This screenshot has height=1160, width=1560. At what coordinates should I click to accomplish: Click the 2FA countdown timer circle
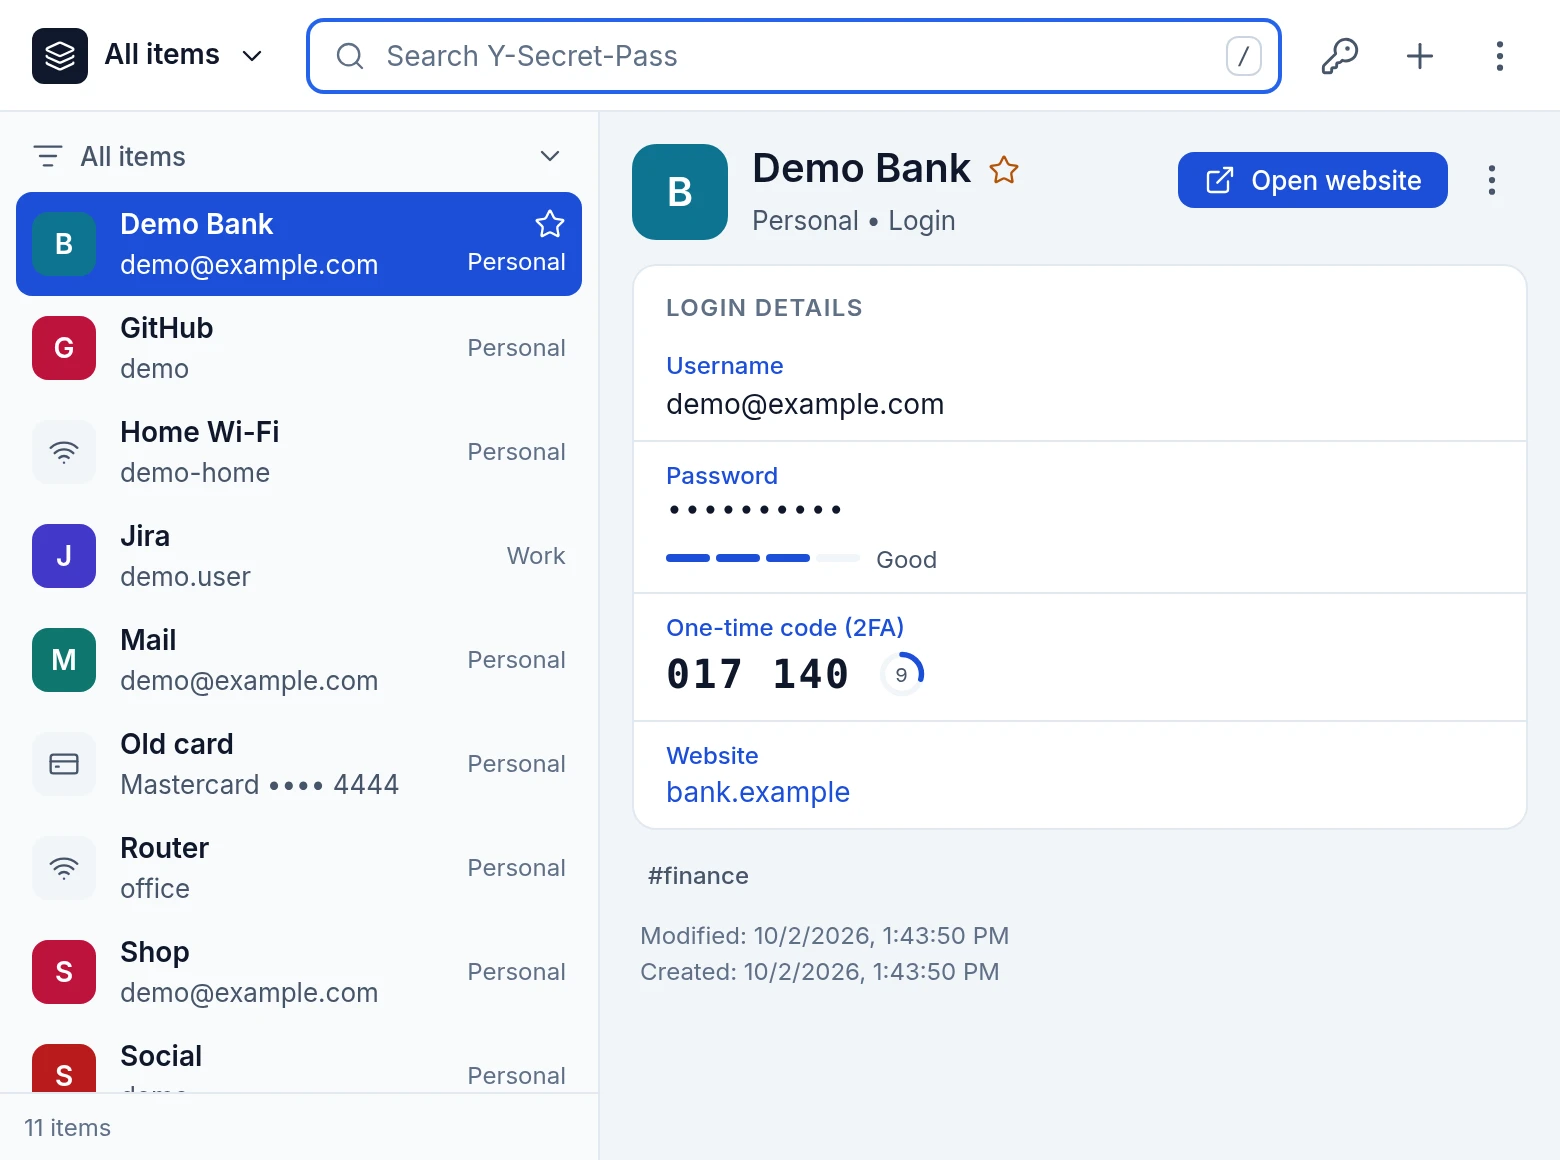point(902,674)
